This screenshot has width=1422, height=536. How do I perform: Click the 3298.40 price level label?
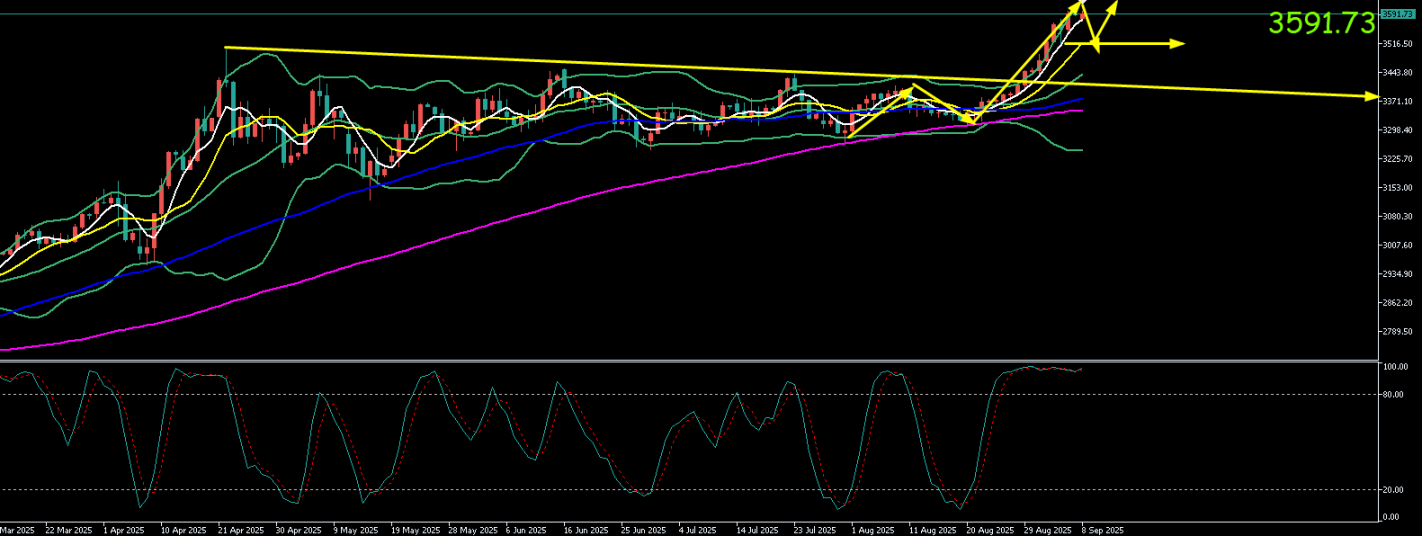[1396, 130]
